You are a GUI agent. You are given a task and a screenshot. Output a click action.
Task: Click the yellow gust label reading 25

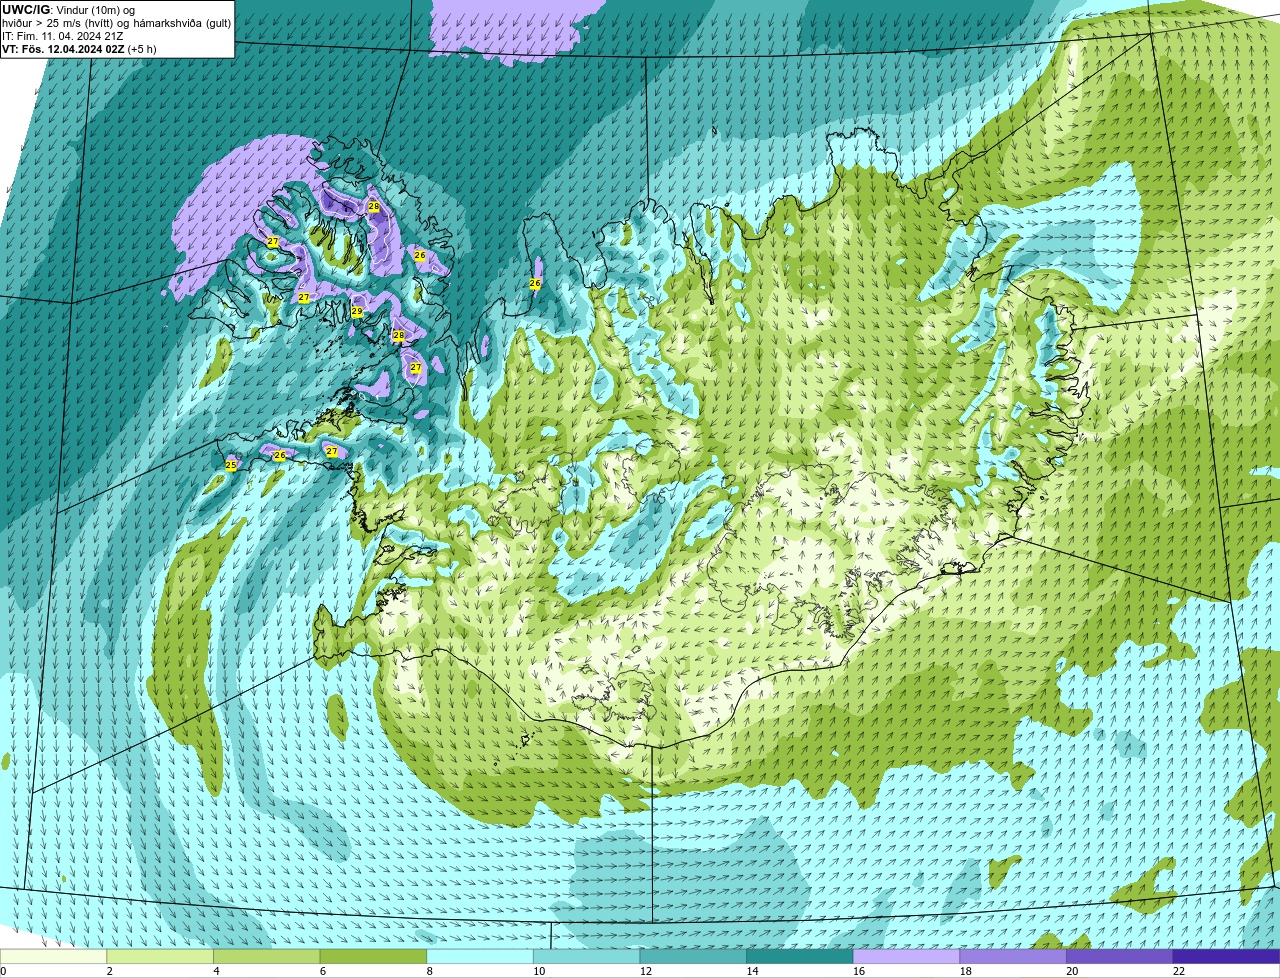(x=231, y=465)
